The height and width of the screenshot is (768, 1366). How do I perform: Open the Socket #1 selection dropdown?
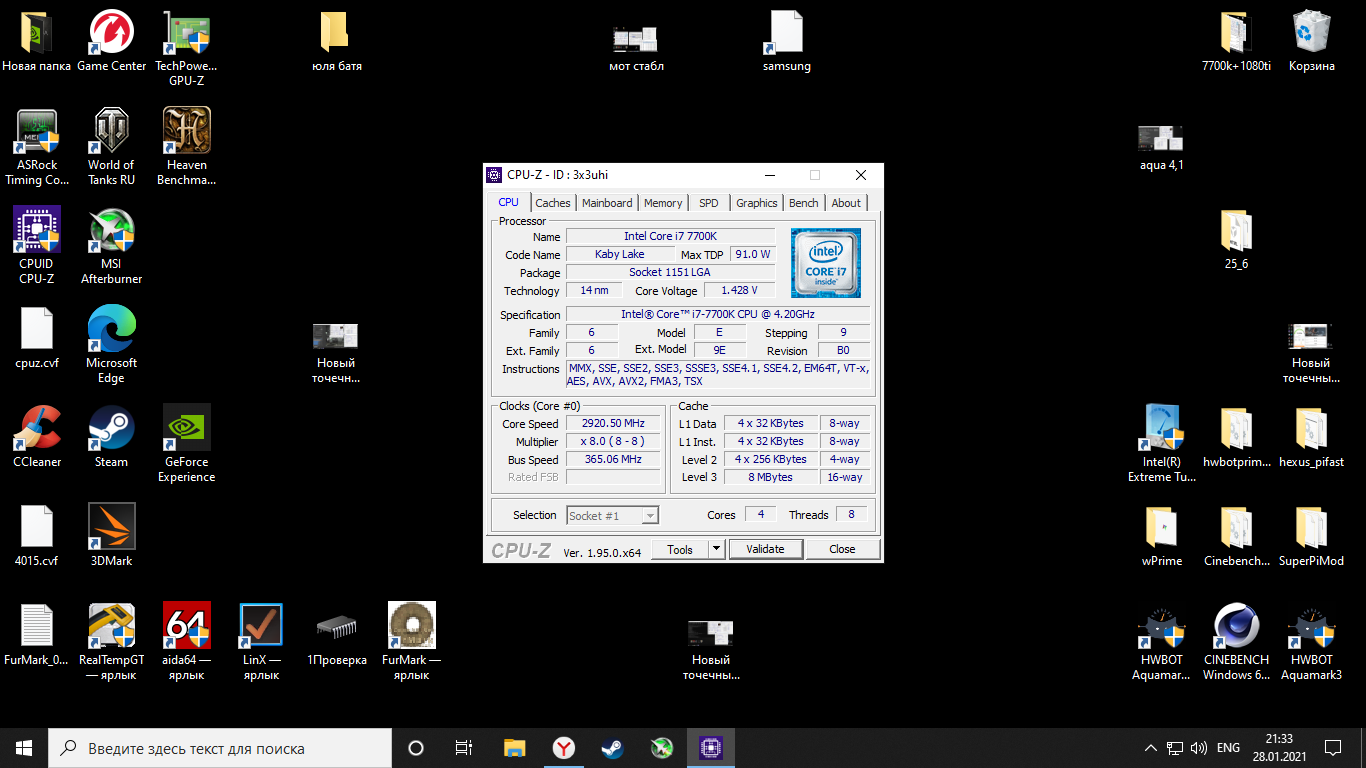(x=613, y=515)
